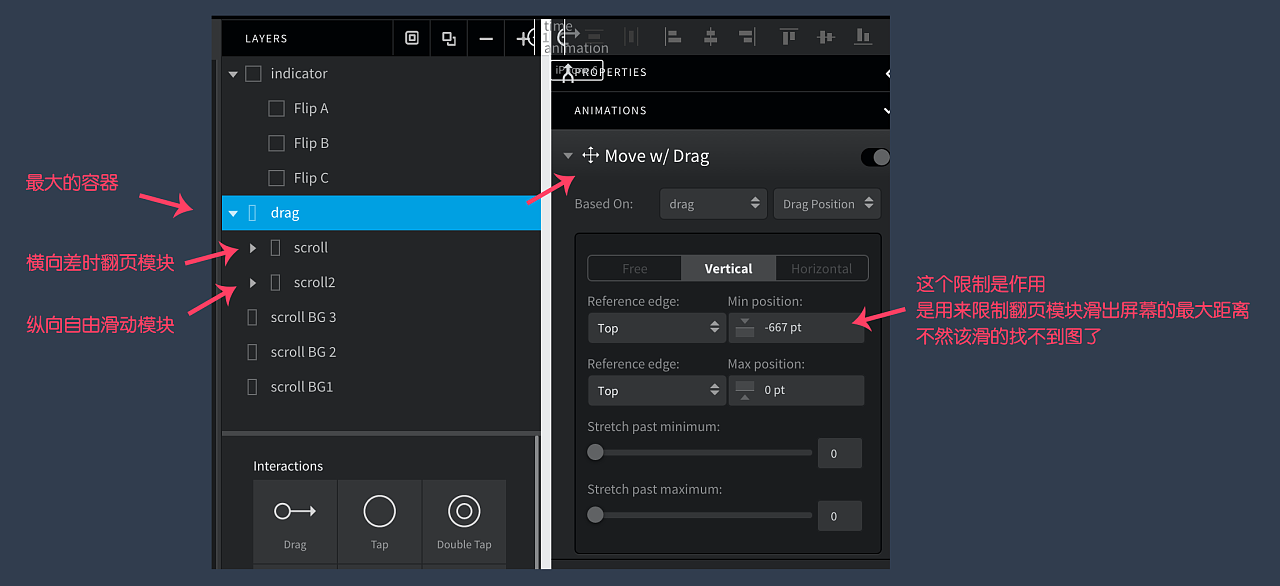The height and width of the screenshot is (586, 1280).
Task: Expand the scroll layer group
Action: pos(253,248)
